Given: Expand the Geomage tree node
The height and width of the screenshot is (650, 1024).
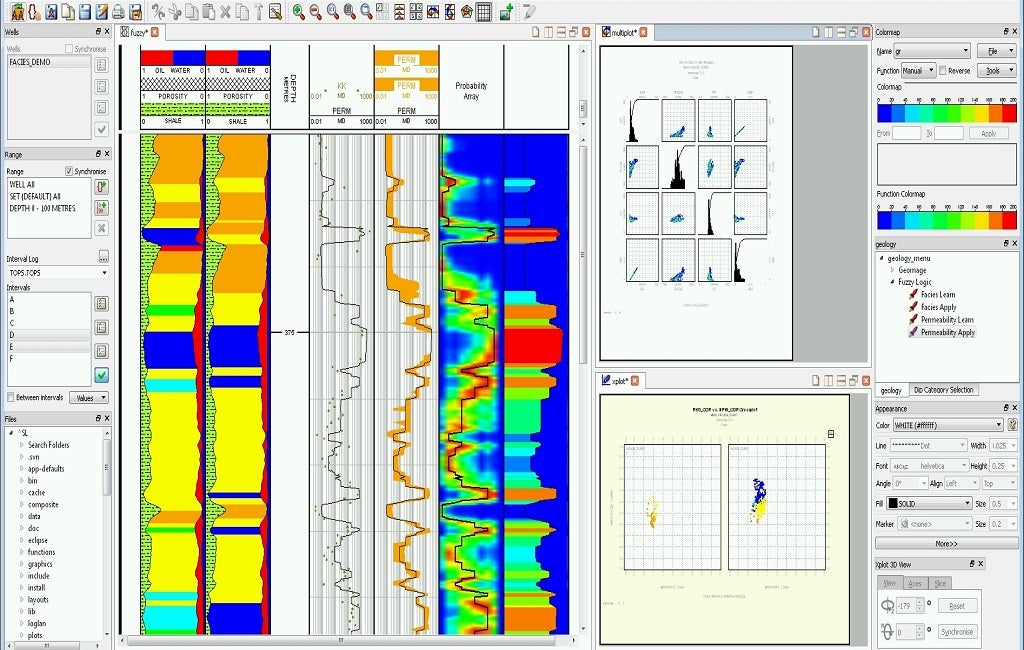Looking at the screenshot, I should (x=893, y=270).
